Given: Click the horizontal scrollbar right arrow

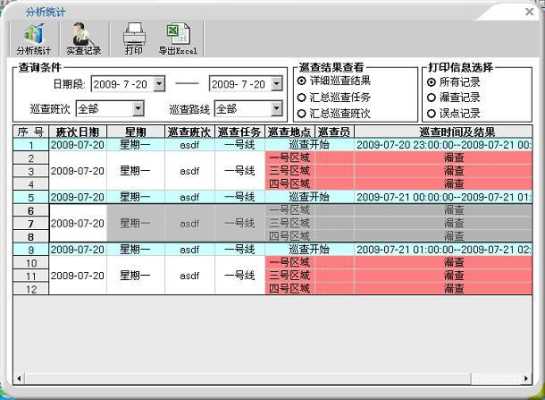Looking at the screenshot, I should [526, 378].
